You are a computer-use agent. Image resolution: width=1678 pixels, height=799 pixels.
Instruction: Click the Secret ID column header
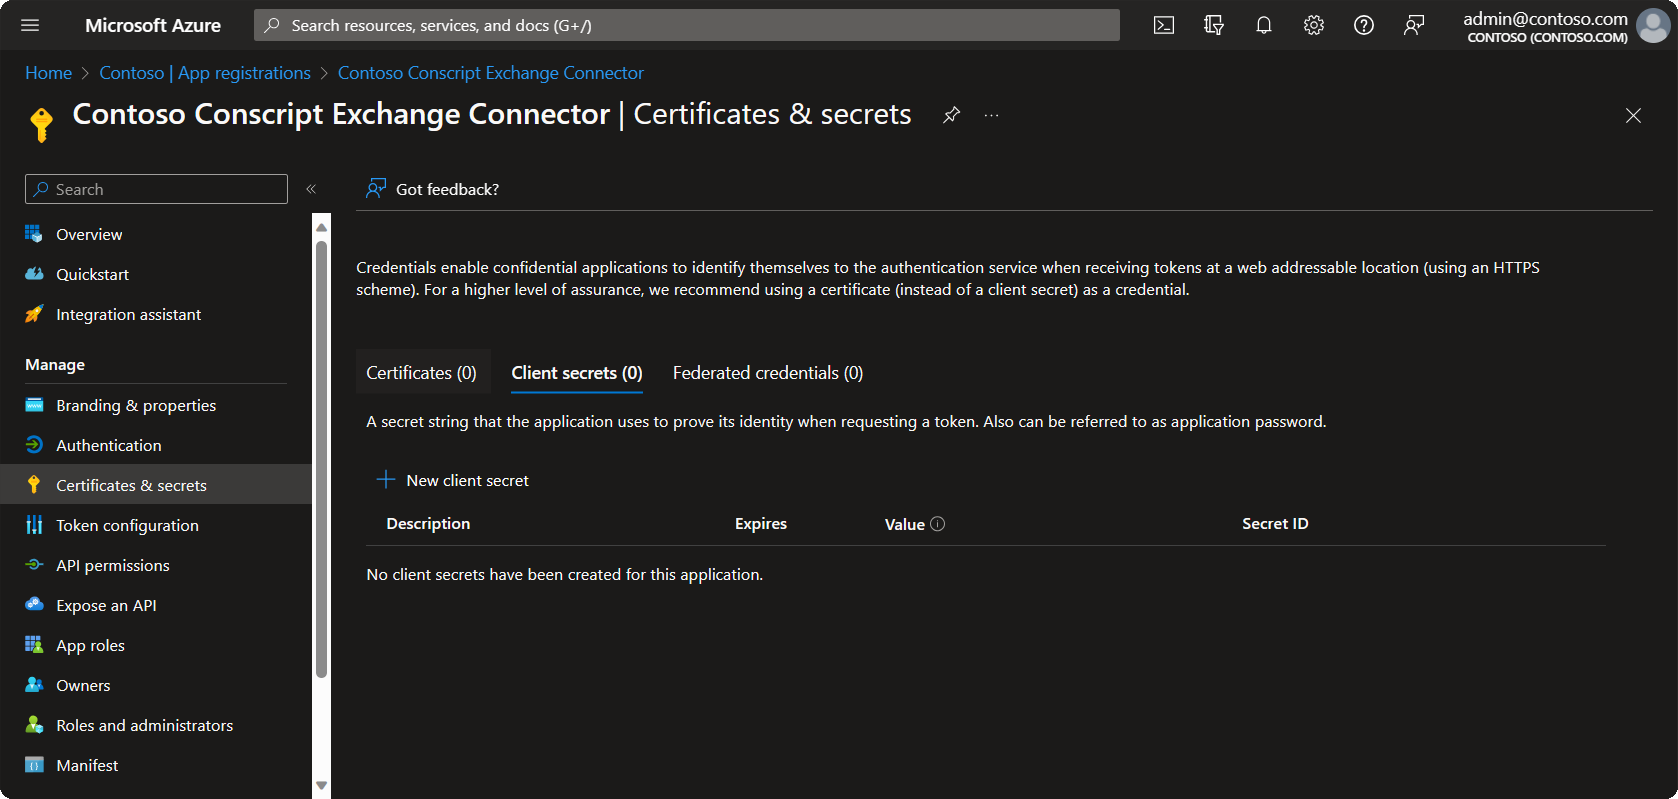click(x=1275, y=523)
